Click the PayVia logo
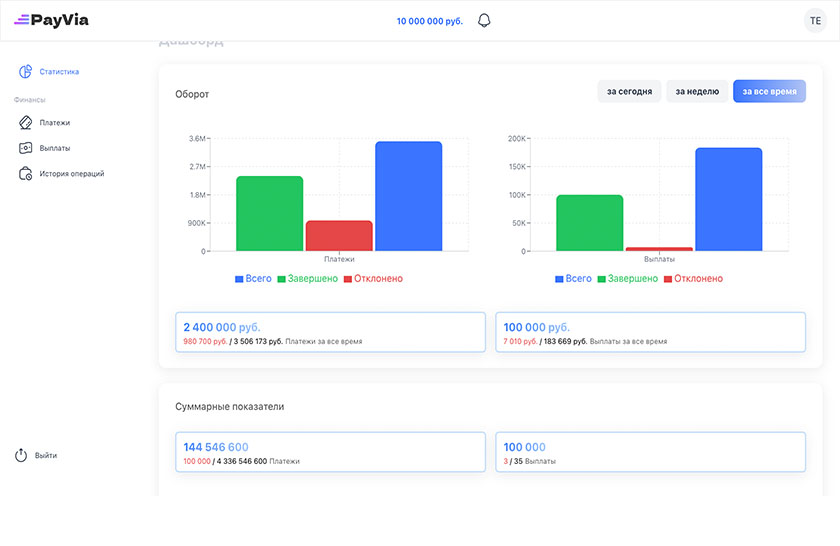The width and height of the screenshot is (840, 546). pyautogui.click(x=51, y=20)
